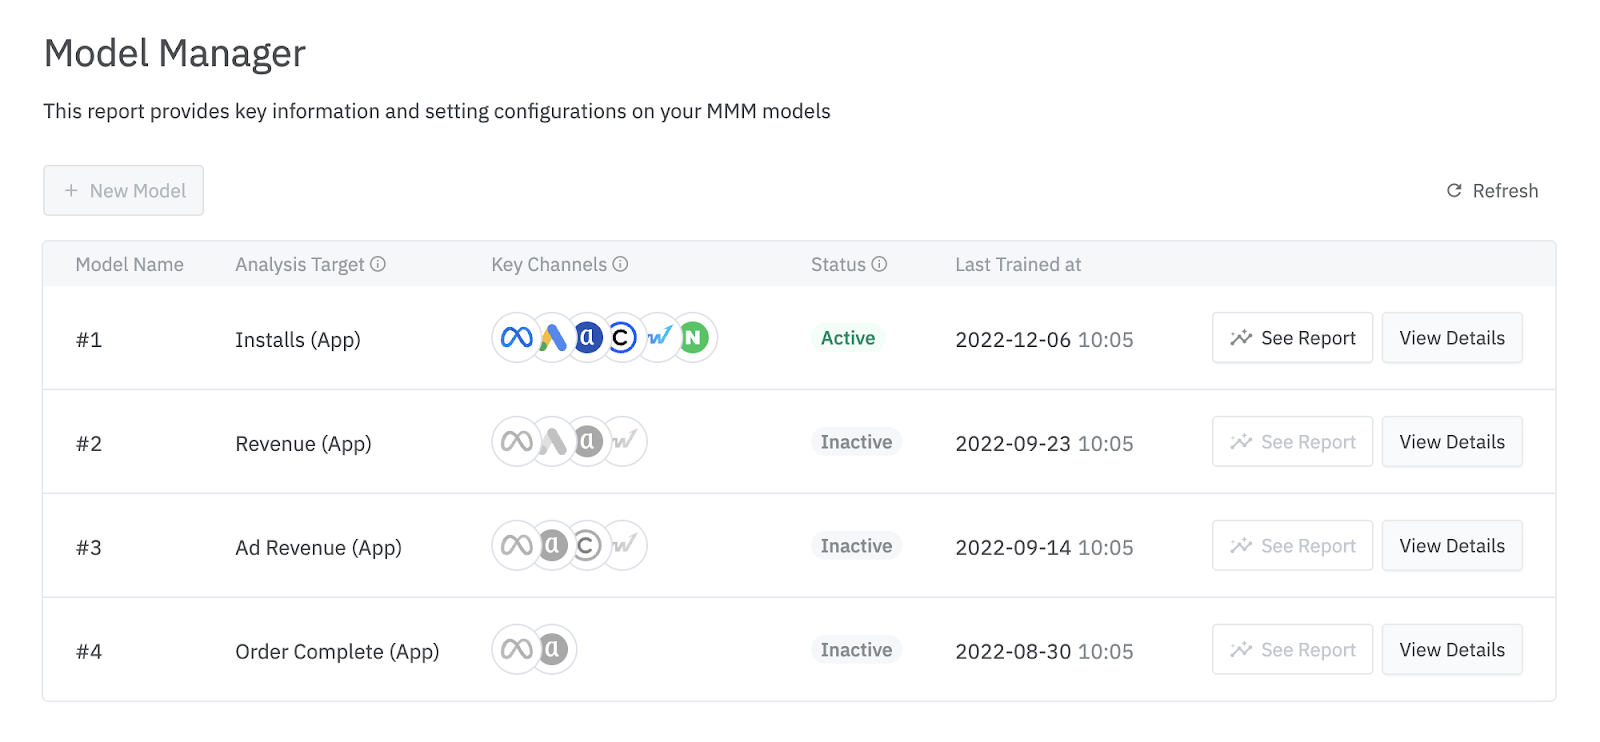
Task: Open View Details for Order Complete model
Action: pos(1452,649)
